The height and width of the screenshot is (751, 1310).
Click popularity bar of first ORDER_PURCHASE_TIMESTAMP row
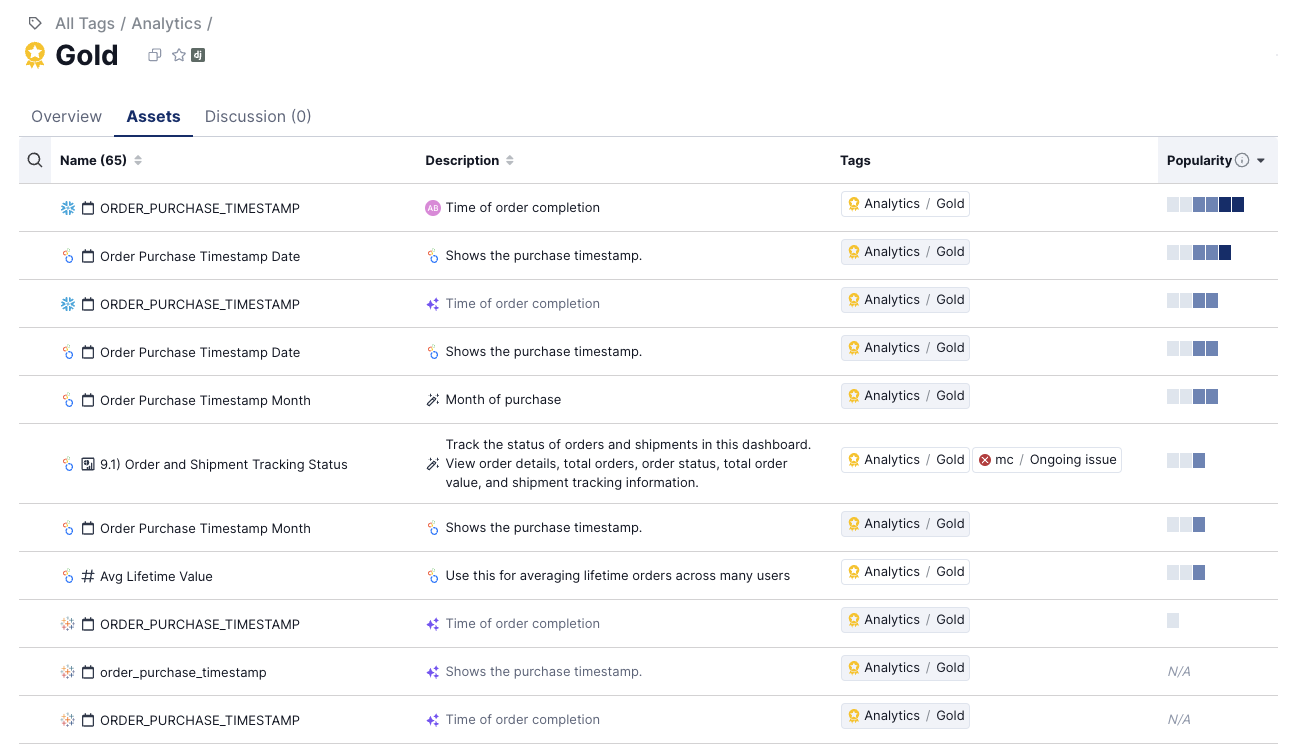[x=1205, y=204]
